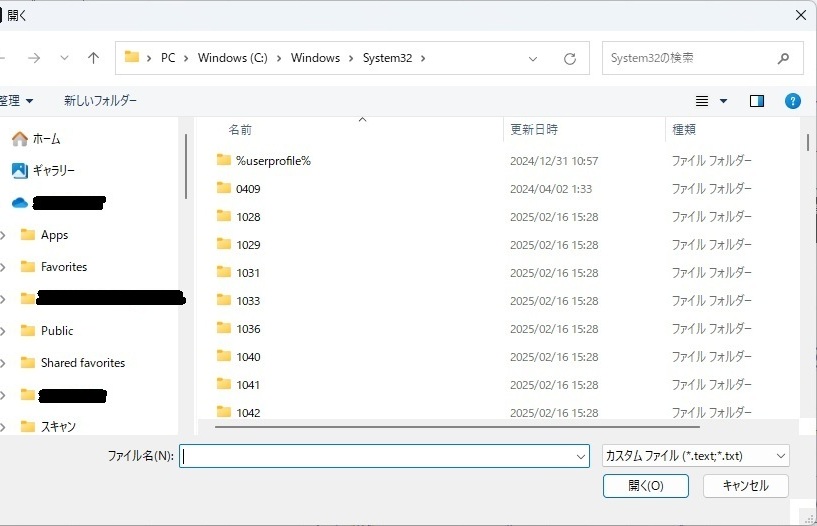Image resolution: width=817 pixels, height=526 pixels.
Task: Expand the Apps folder tree node
Action: pyautogui.click(x=4, y=235)
